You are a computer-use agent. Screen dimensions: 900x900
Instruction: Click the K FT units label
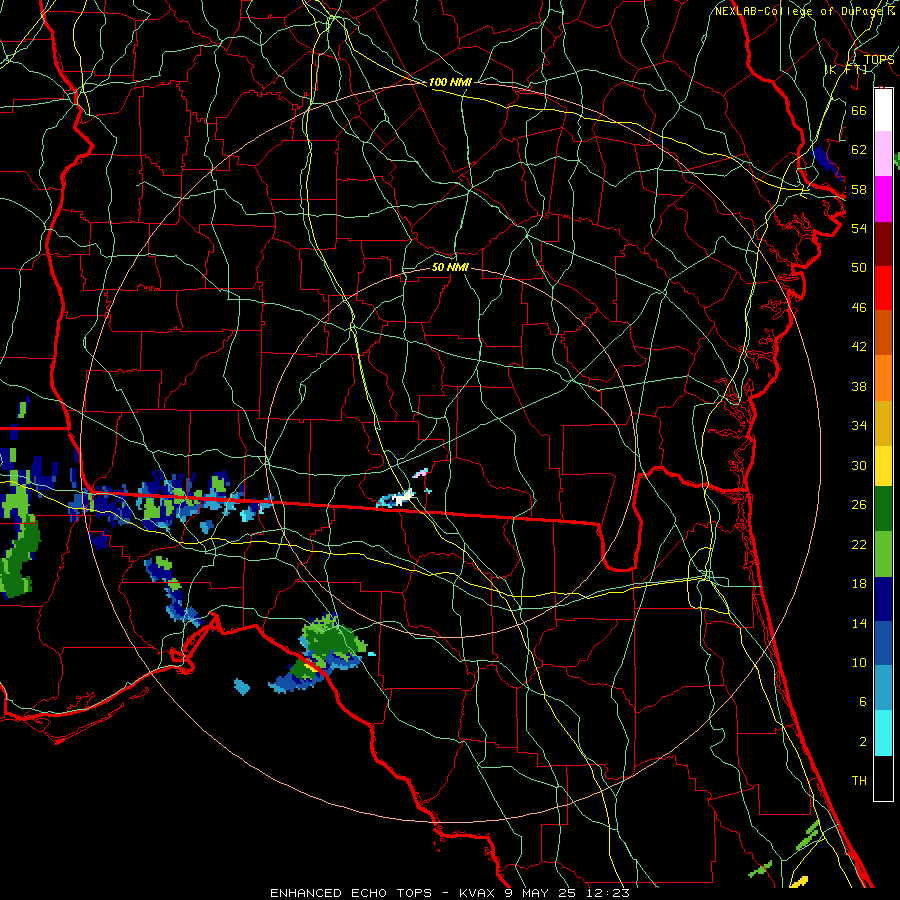845,69
